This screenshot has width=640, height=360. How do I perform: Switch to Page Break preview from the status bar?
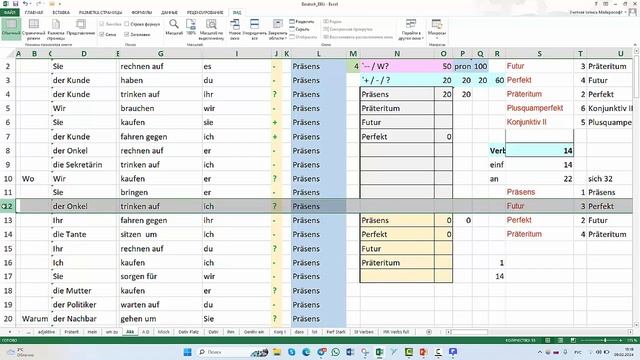coord(573,340)
